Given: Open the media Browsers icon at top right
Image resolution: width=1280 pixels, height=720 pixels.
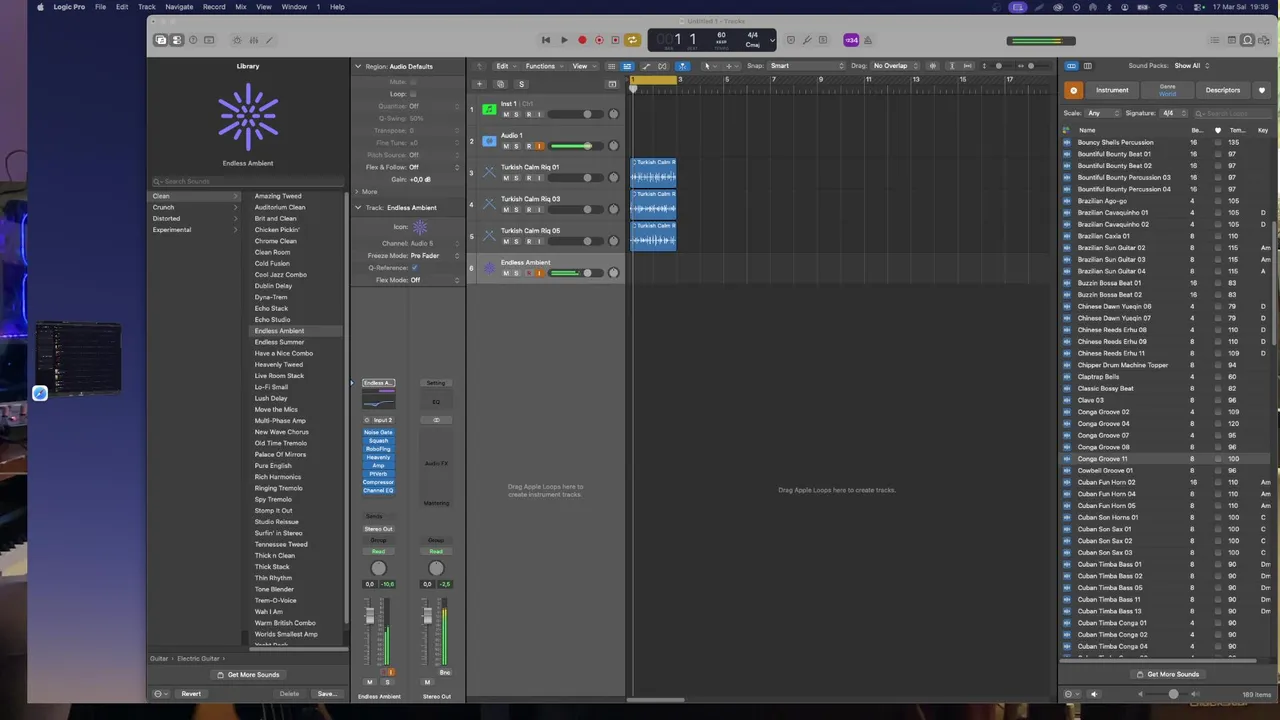Looking at the screenshot, I should (x=1263, y=40).
